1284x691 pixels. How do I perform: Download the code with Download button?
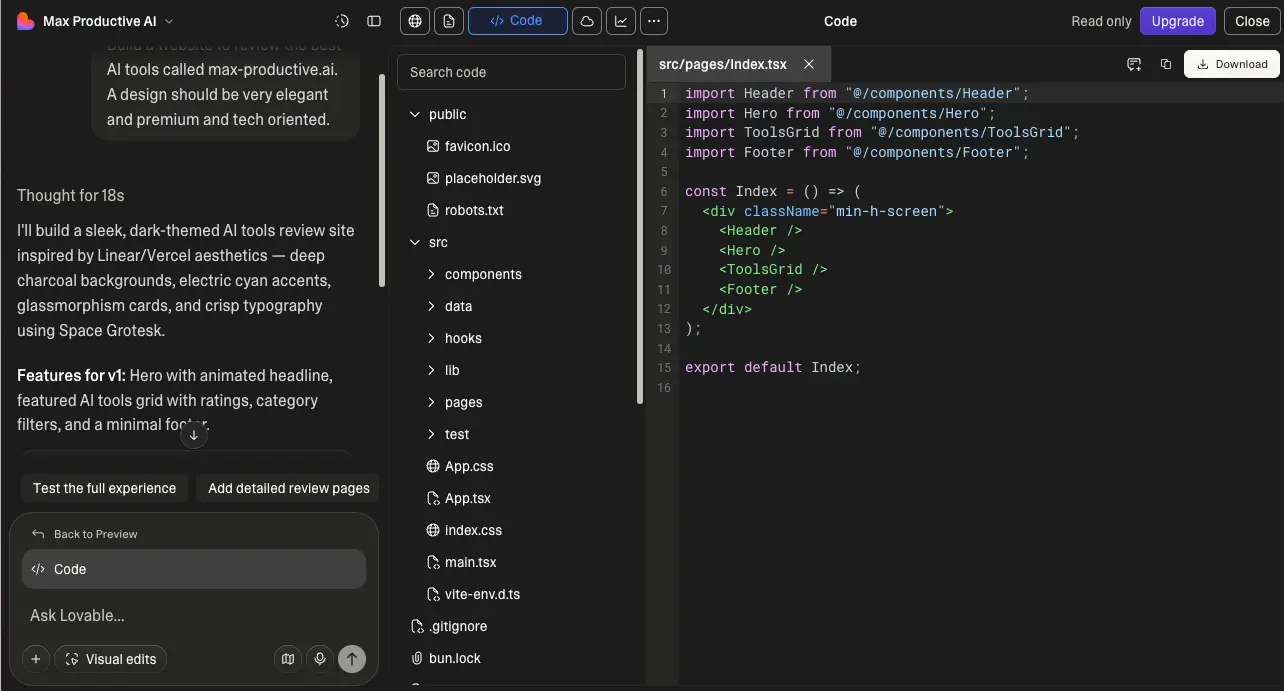pos(1232,64)
